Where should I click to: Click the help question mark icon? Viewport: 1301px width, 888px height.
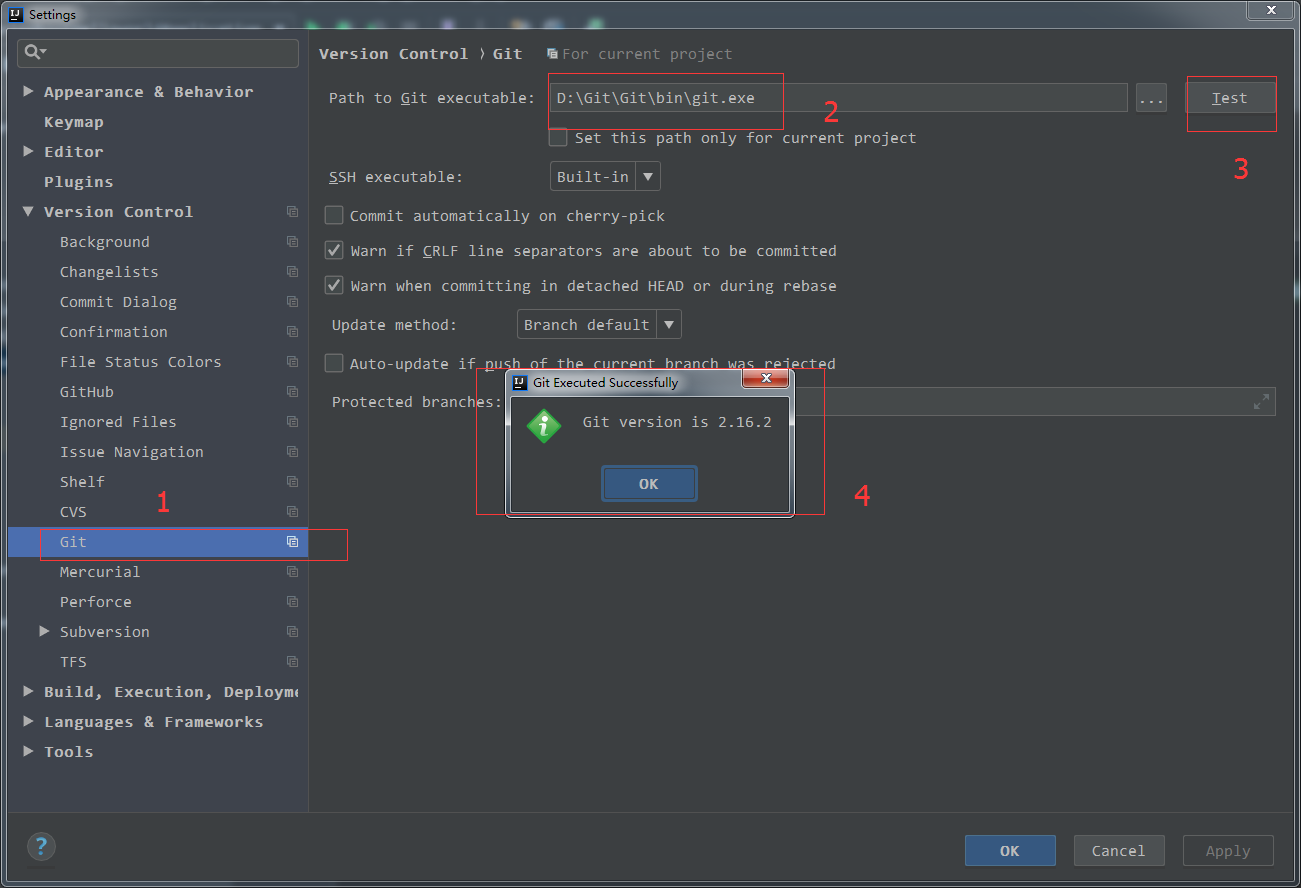tap(41, 847)
